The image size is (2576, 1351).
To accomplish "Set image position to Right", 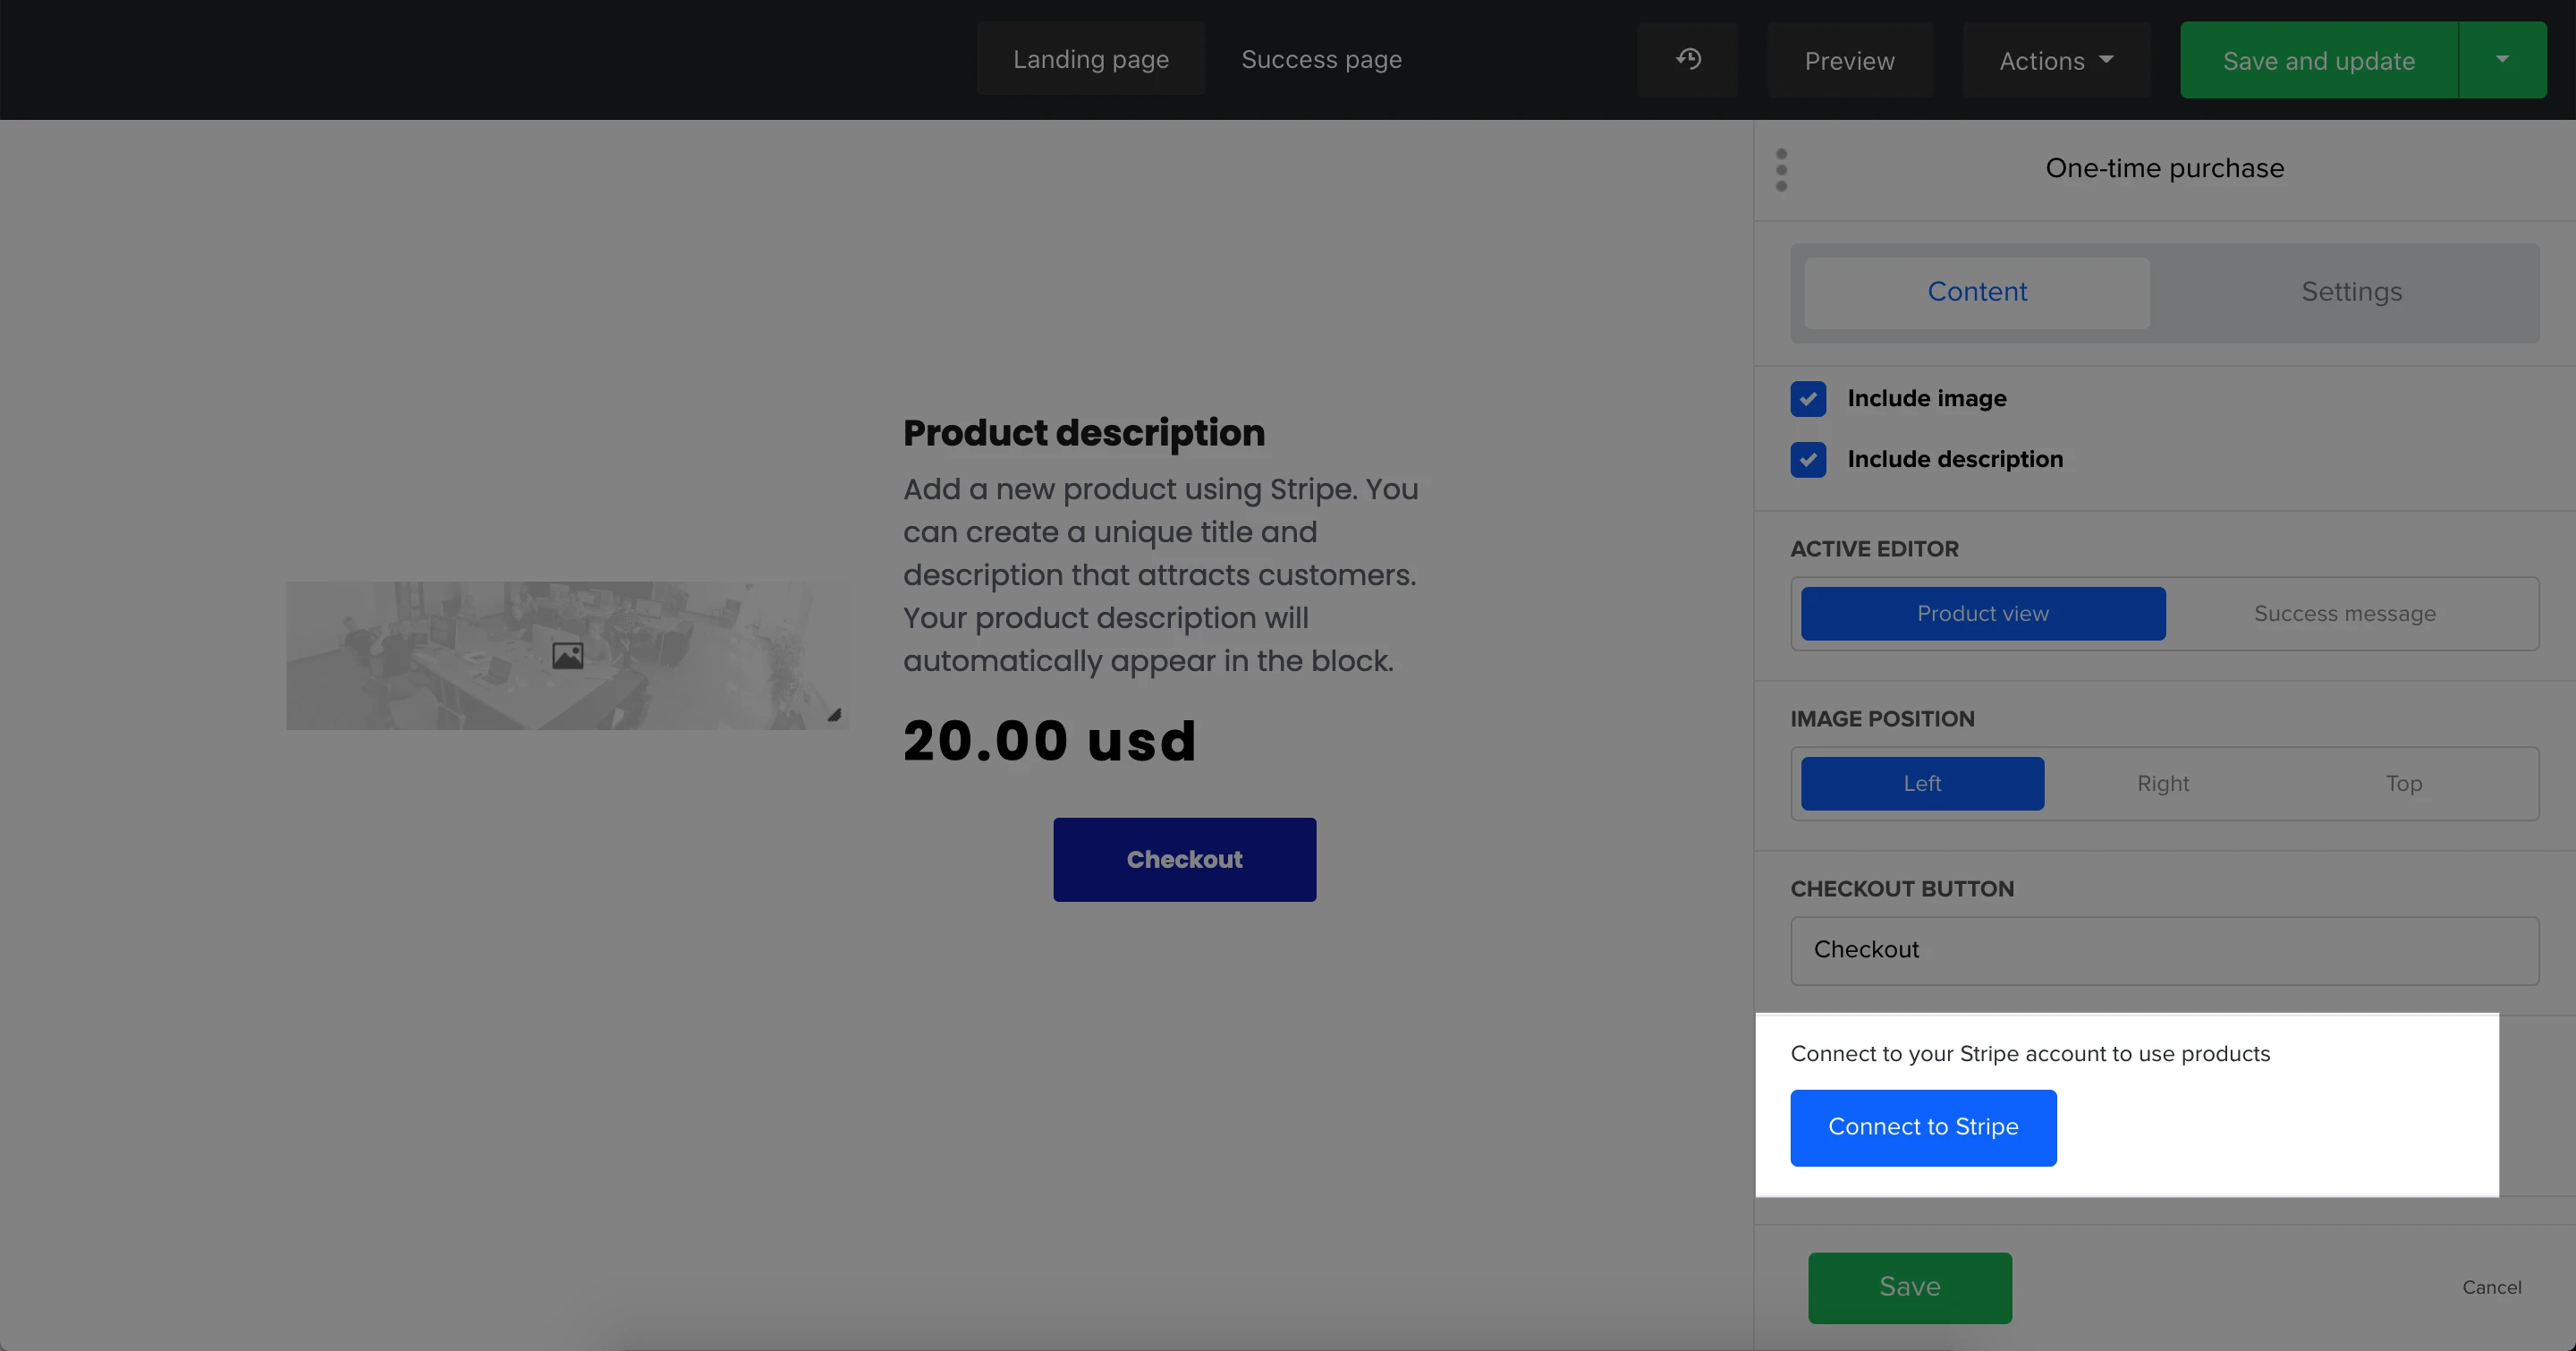I will click(x=2163, y=784).
